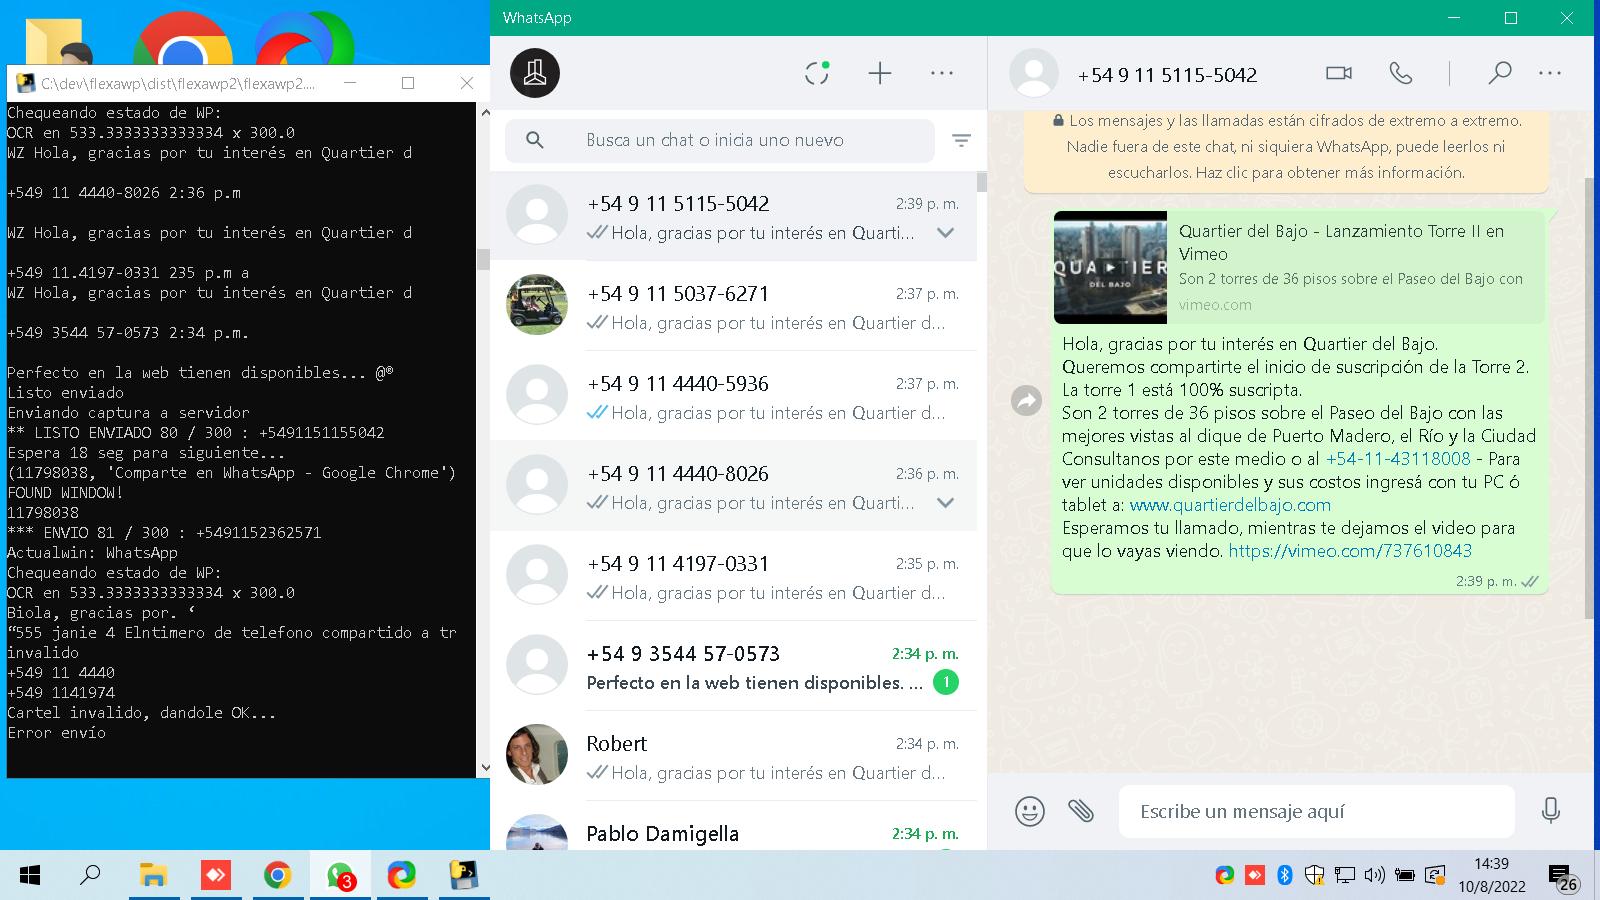Click the conversation pane scrollbar
Viewport: 1600px width, 900px height.
click(1588, 398)
